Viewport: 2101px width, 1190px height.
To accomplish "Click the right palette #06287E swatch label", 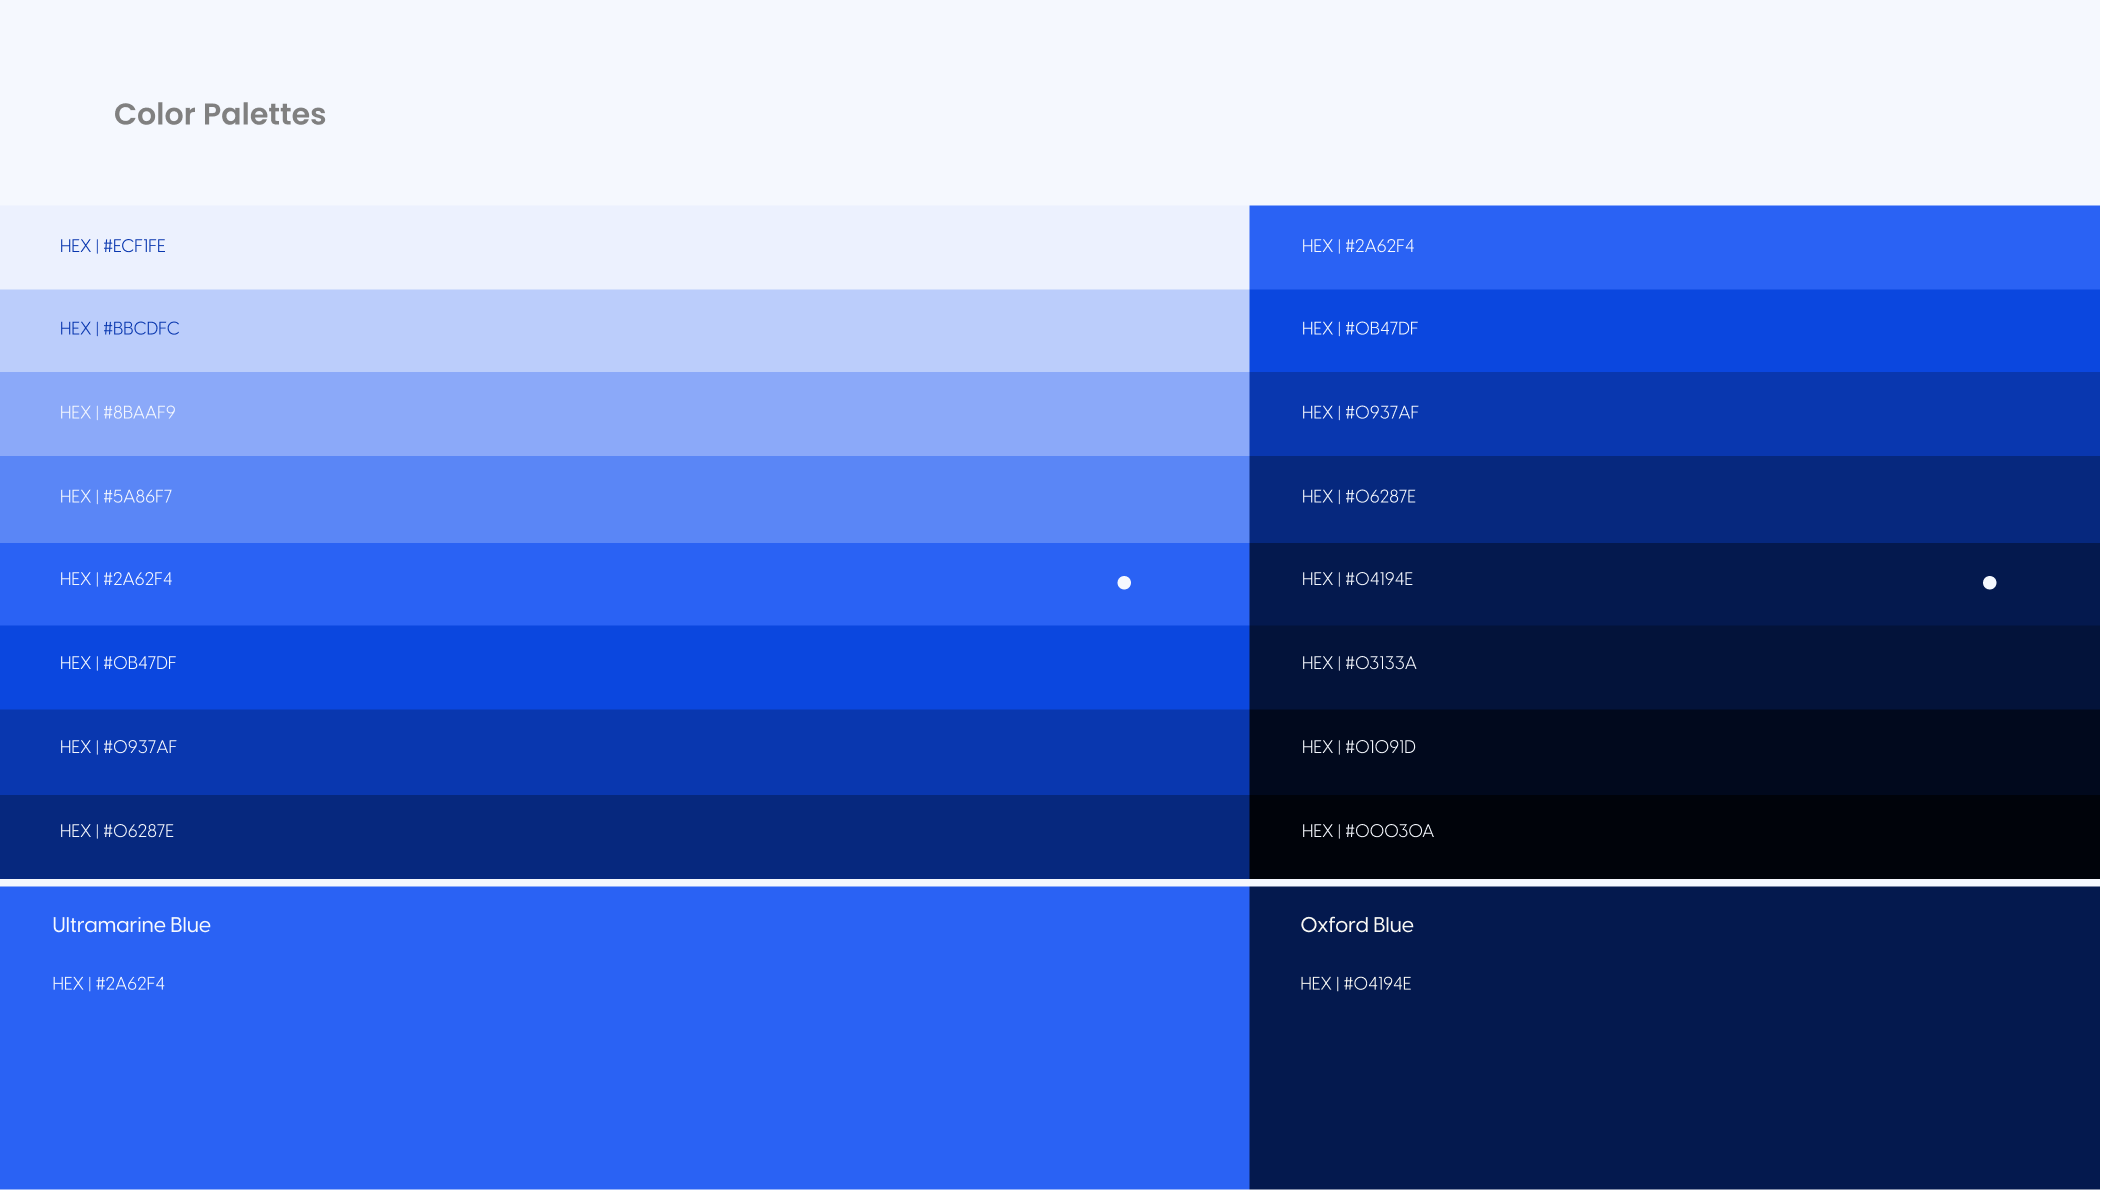I will pos(1358,497).
